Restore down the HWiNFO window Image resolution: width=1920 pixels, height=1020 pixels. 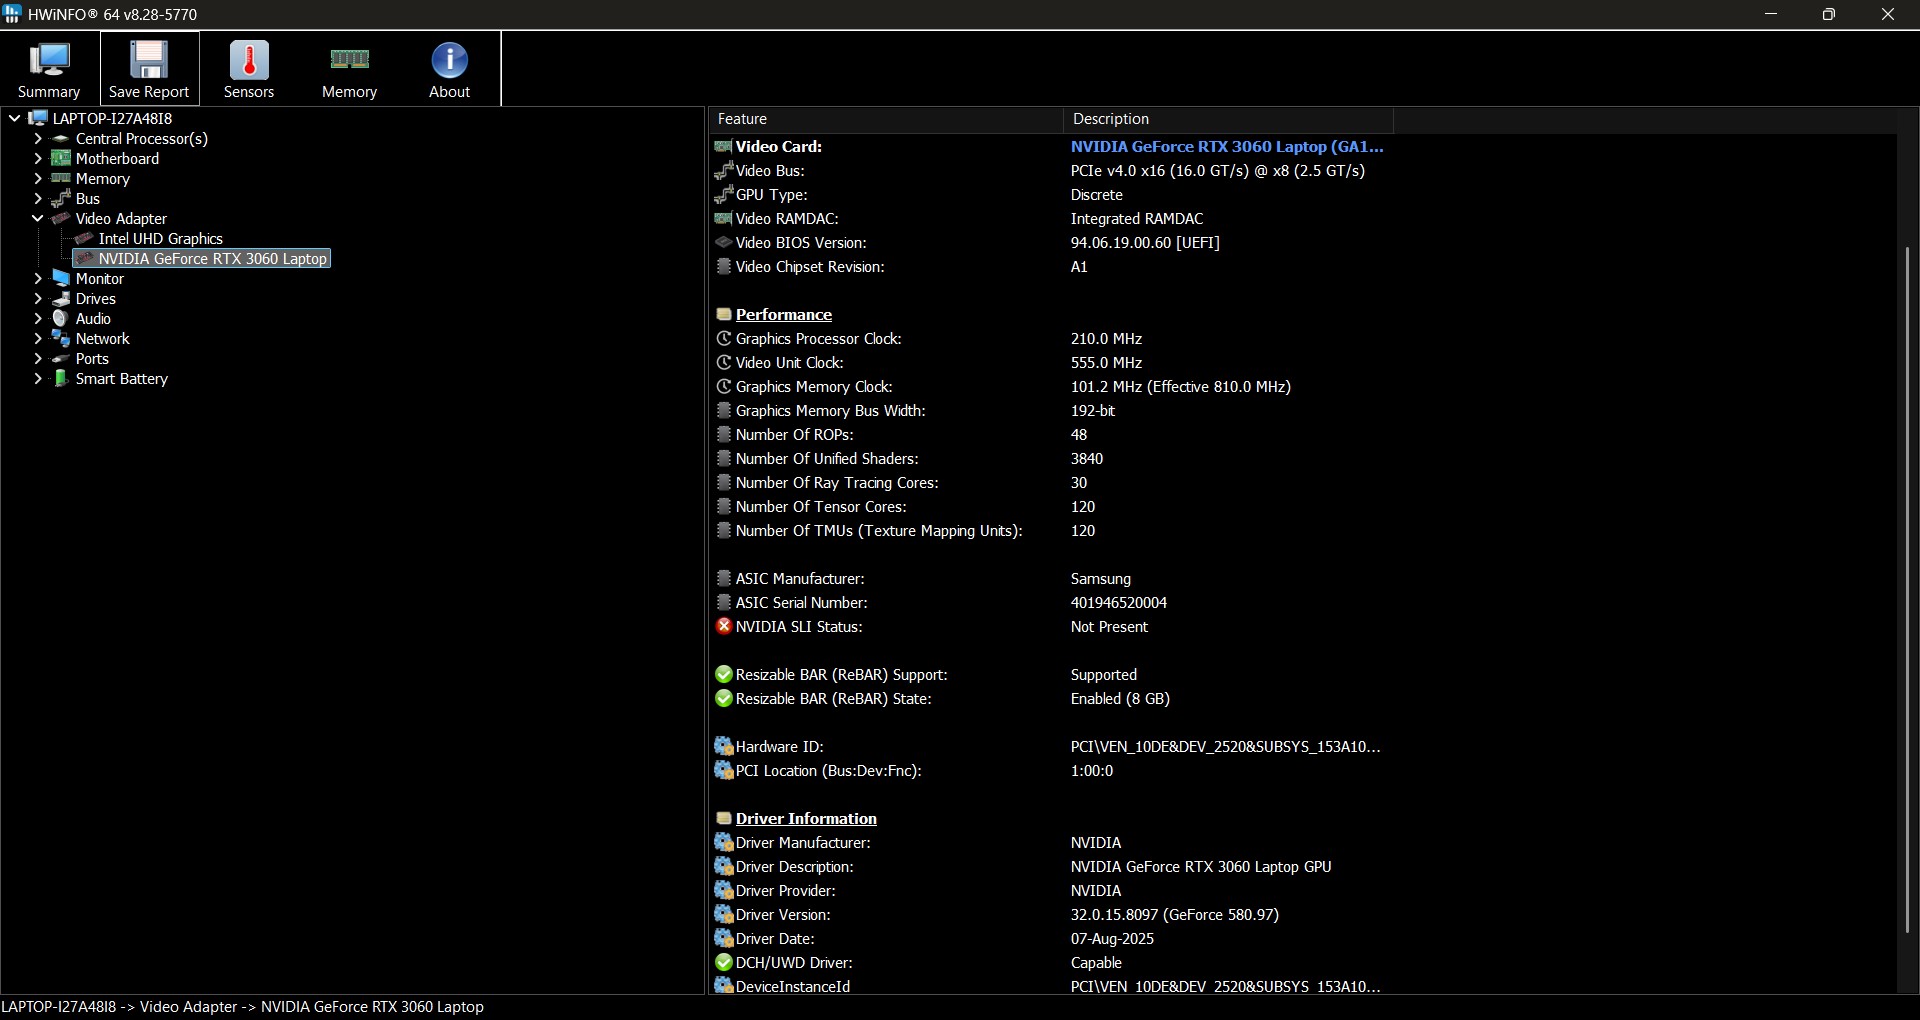[x=1829, y=14]
